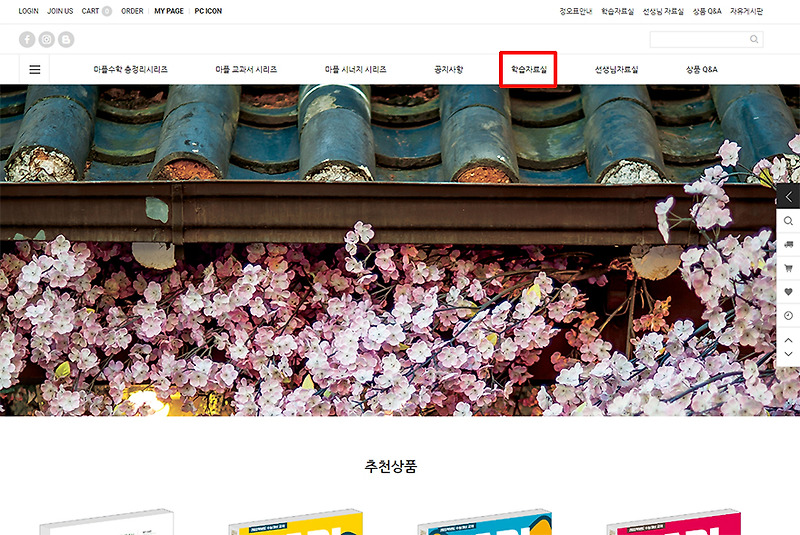The image size is (800, 535).
Task: Open the Instagram social icon
Action: (46, 39)
